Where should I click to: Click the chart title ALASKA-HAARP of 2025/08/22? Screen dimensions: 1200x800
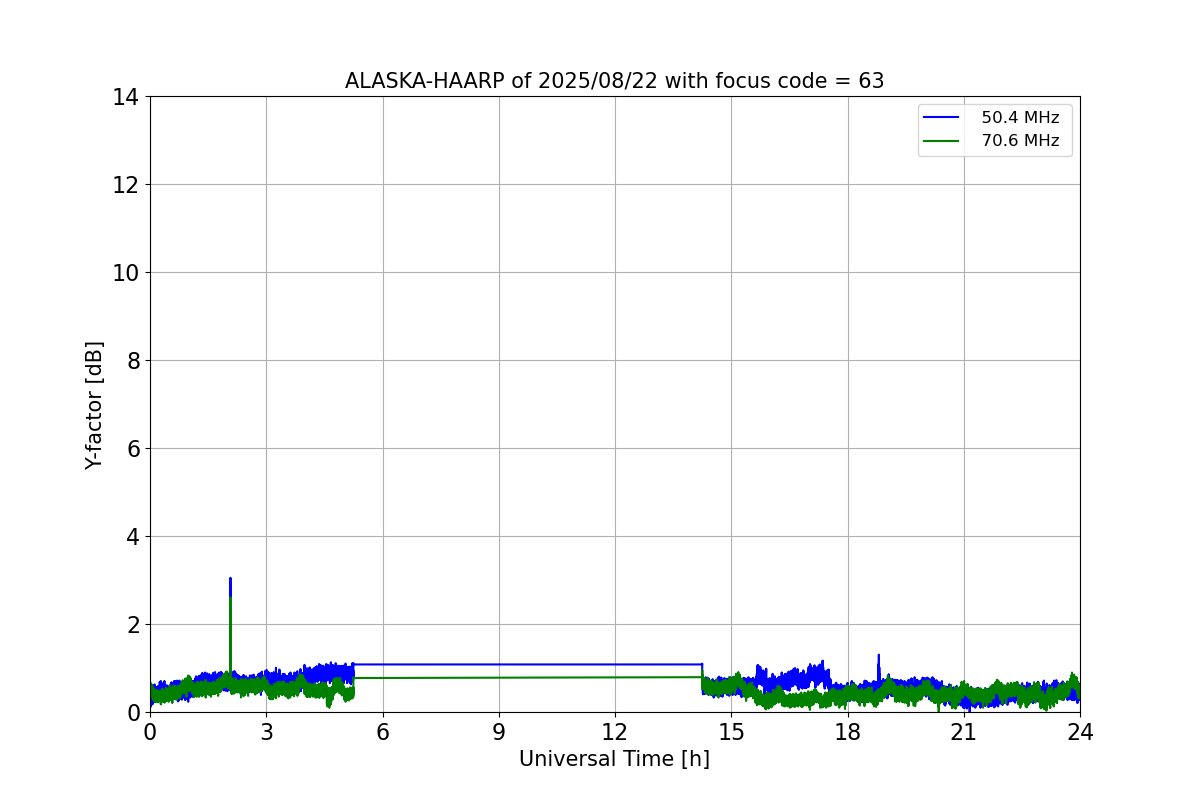tap(614, 81)
